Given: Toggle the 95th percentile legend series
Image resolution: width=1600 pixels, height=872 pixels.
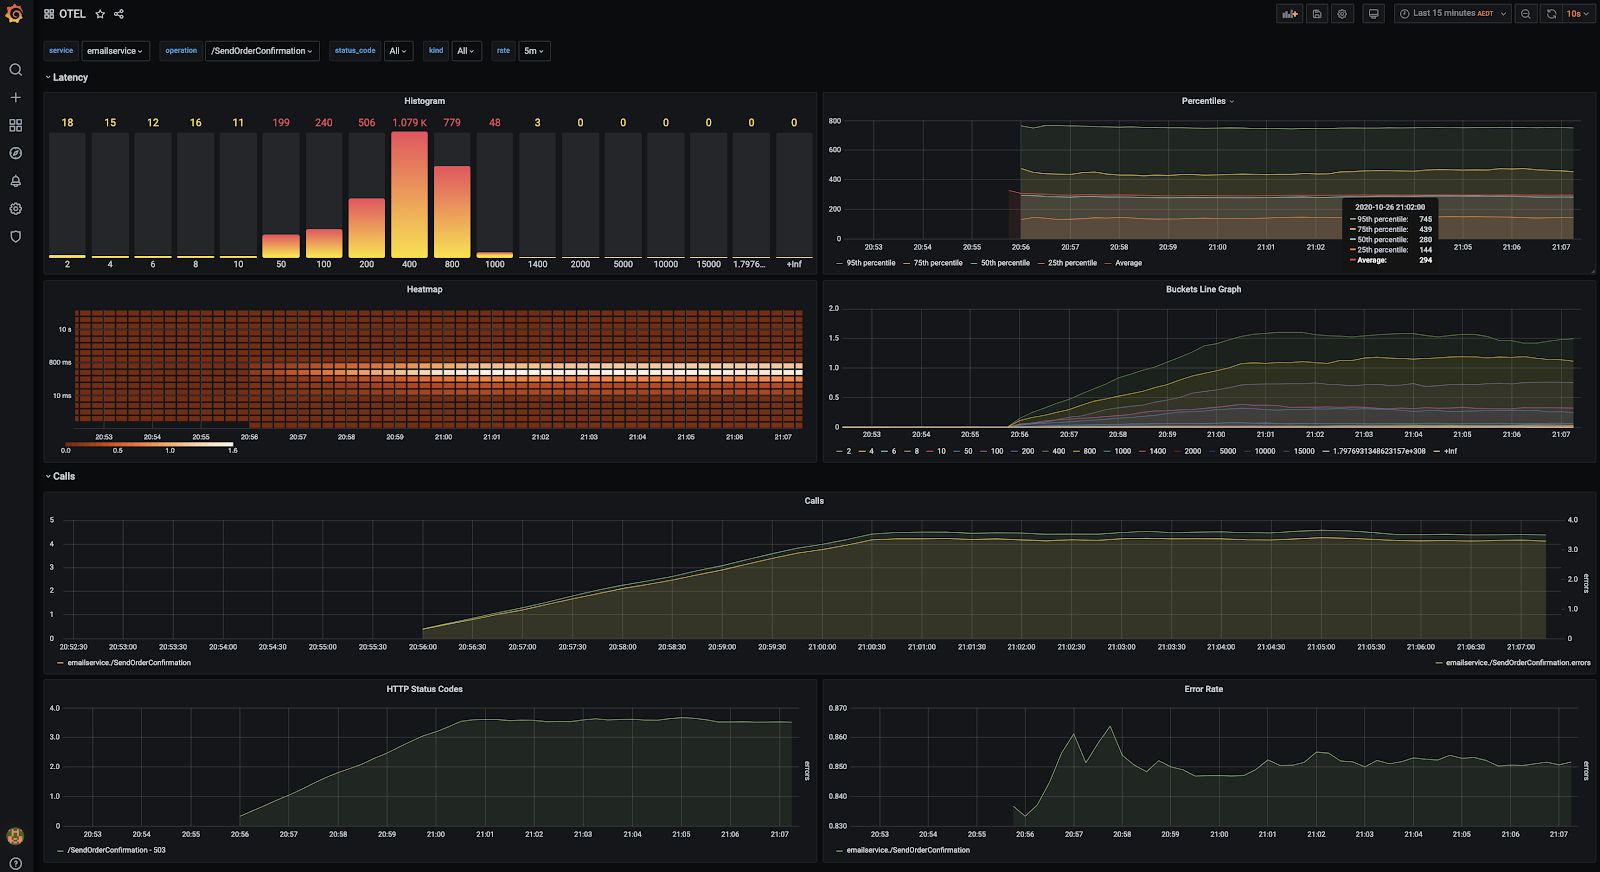Looking at the screenshot, I should 870,263.
